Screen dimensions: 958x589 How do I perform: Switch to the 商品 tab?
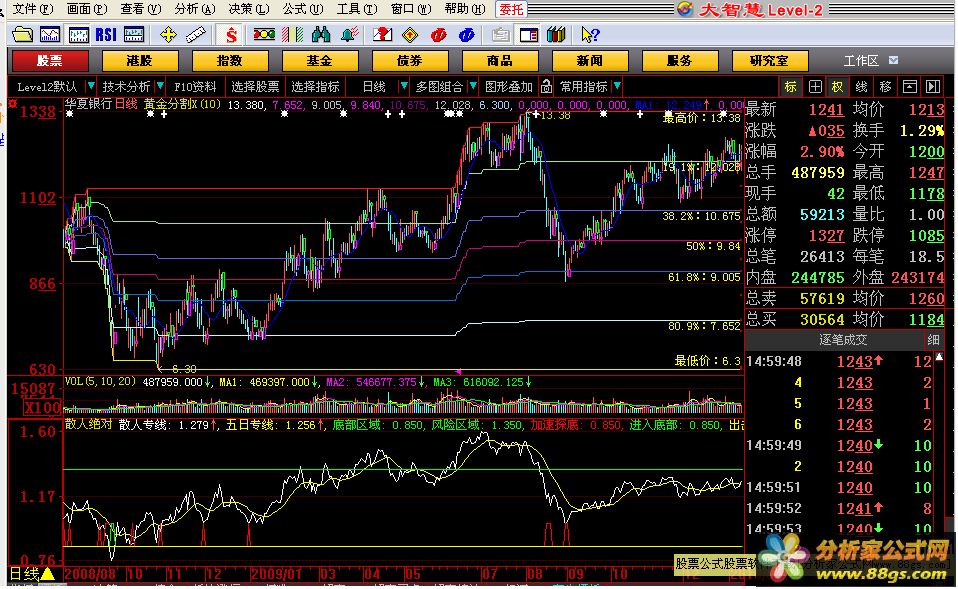point(500,60)
